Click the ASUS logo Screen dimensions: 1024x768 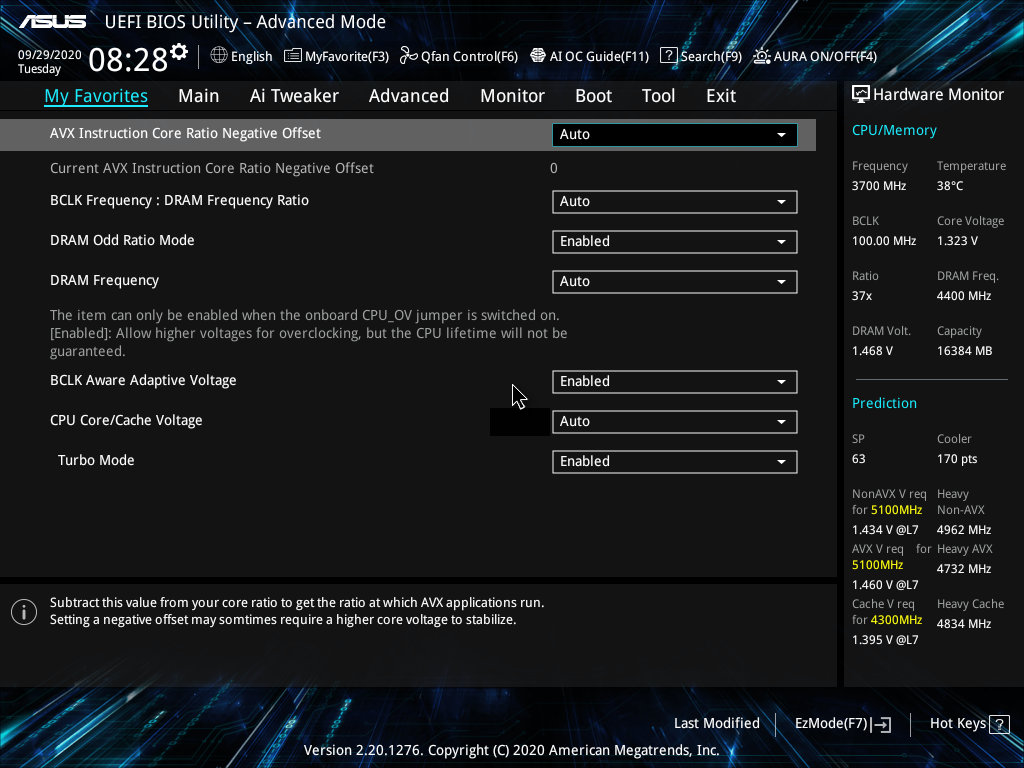point(53,22)
